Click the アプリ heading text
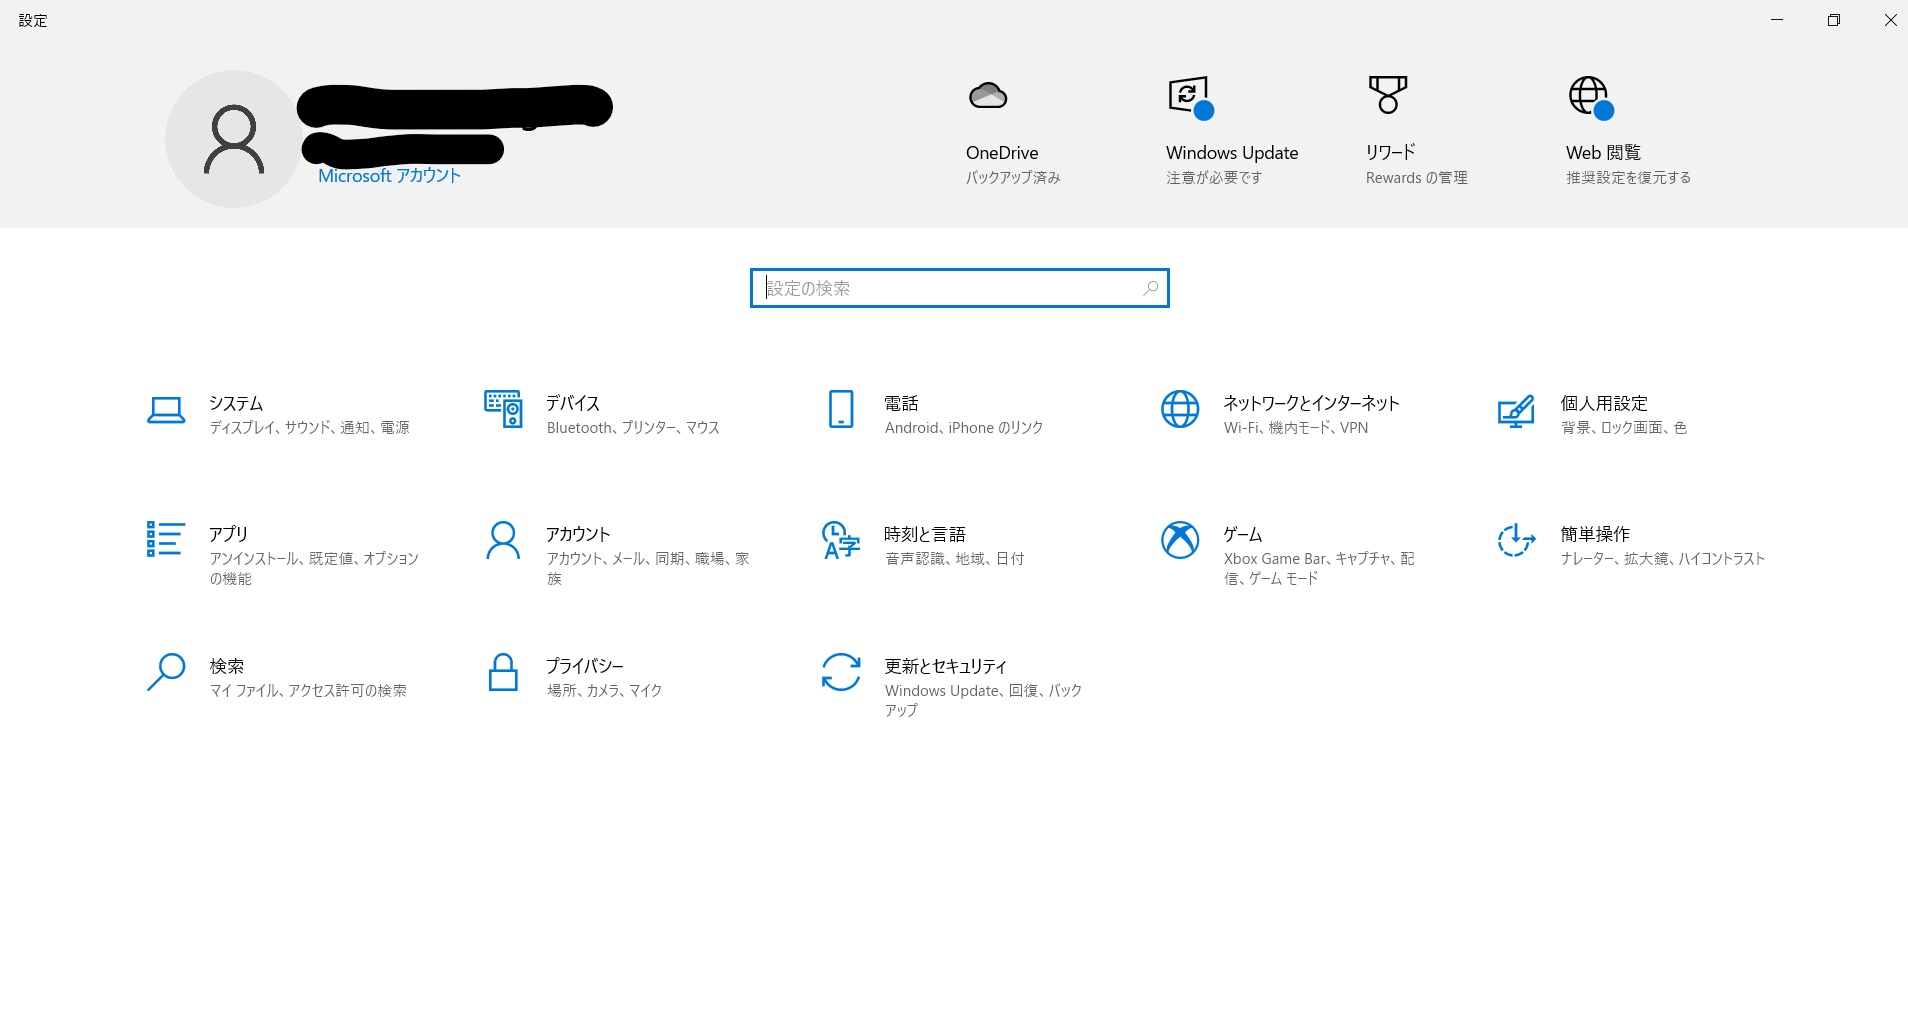Screen dimensions: 1908x1016 pyautogui.click(x=228, y=534)
